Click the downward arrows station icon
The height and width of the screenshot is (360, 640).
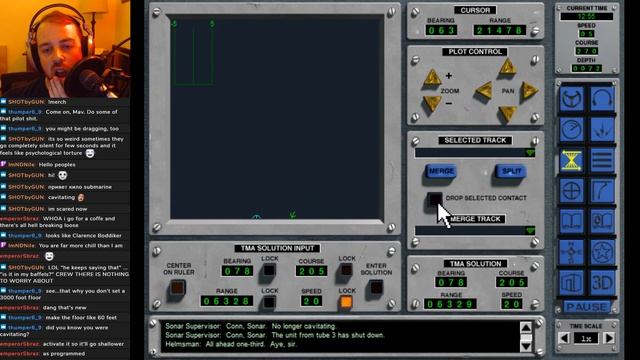(x=602, y=129)
